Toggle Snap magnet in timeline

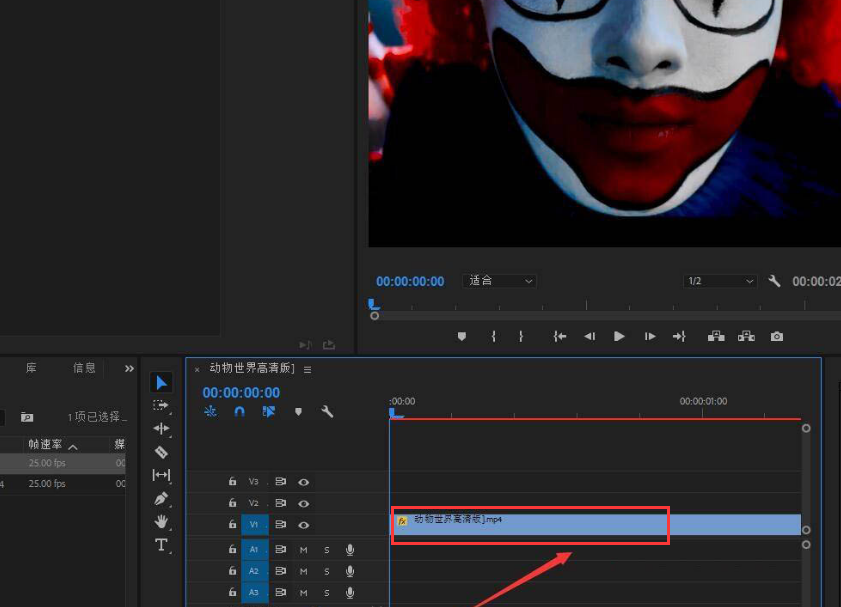point(239,411)
